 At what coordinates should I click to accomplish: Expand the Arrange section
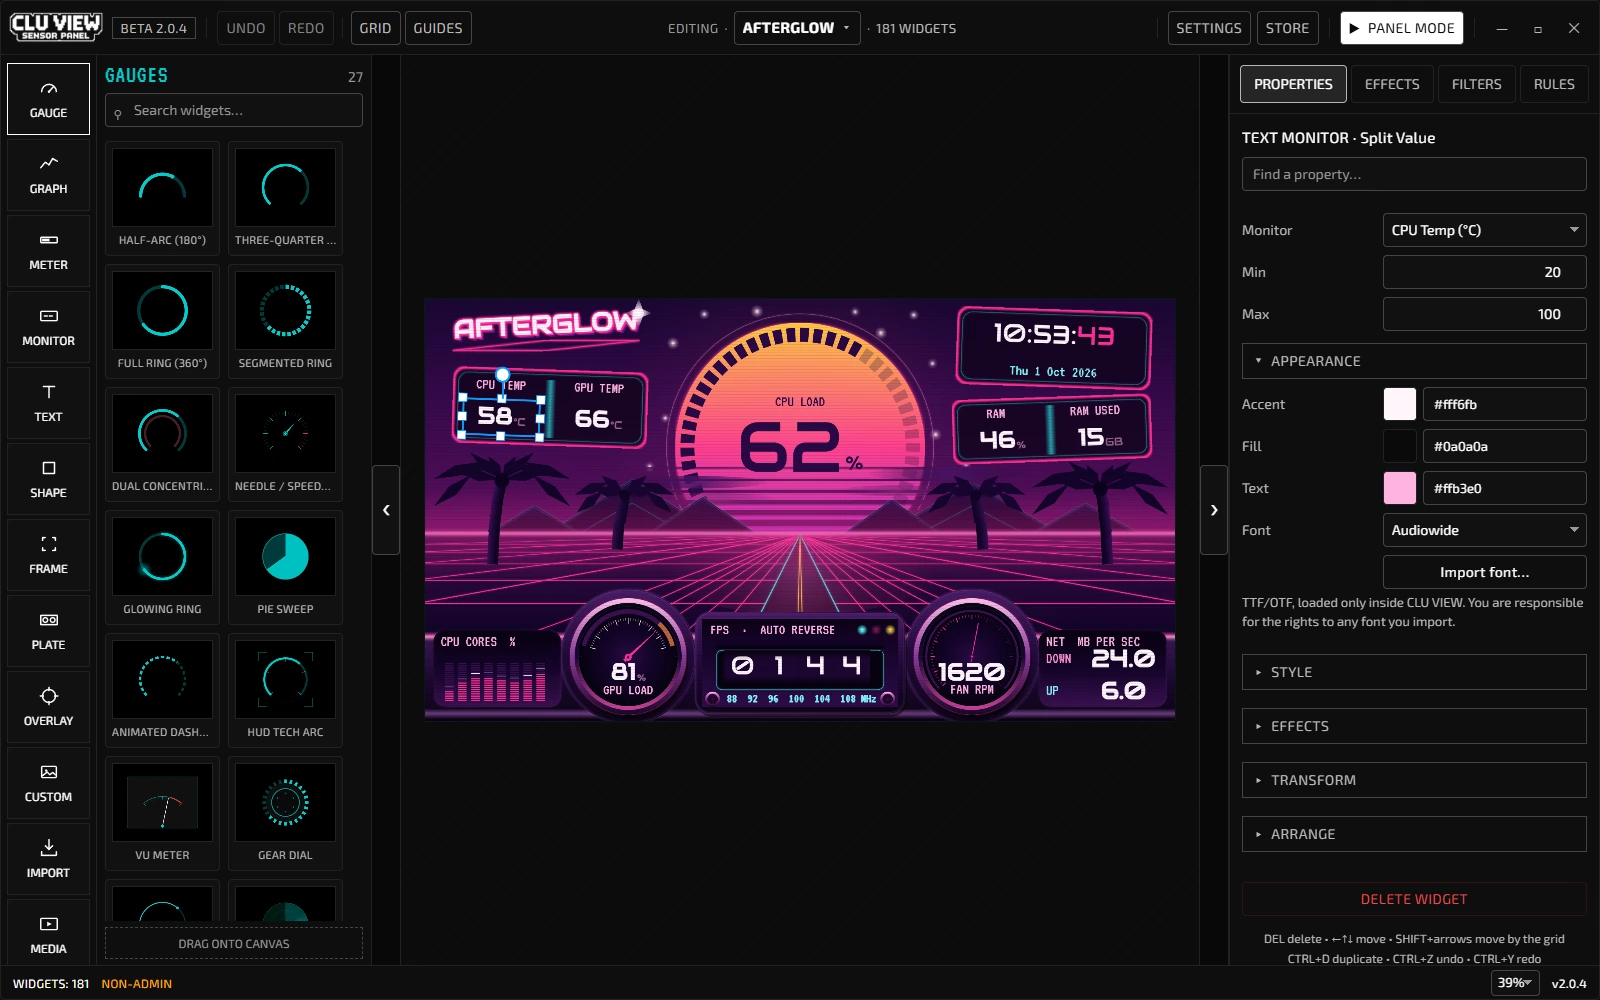coord(1414,834)
